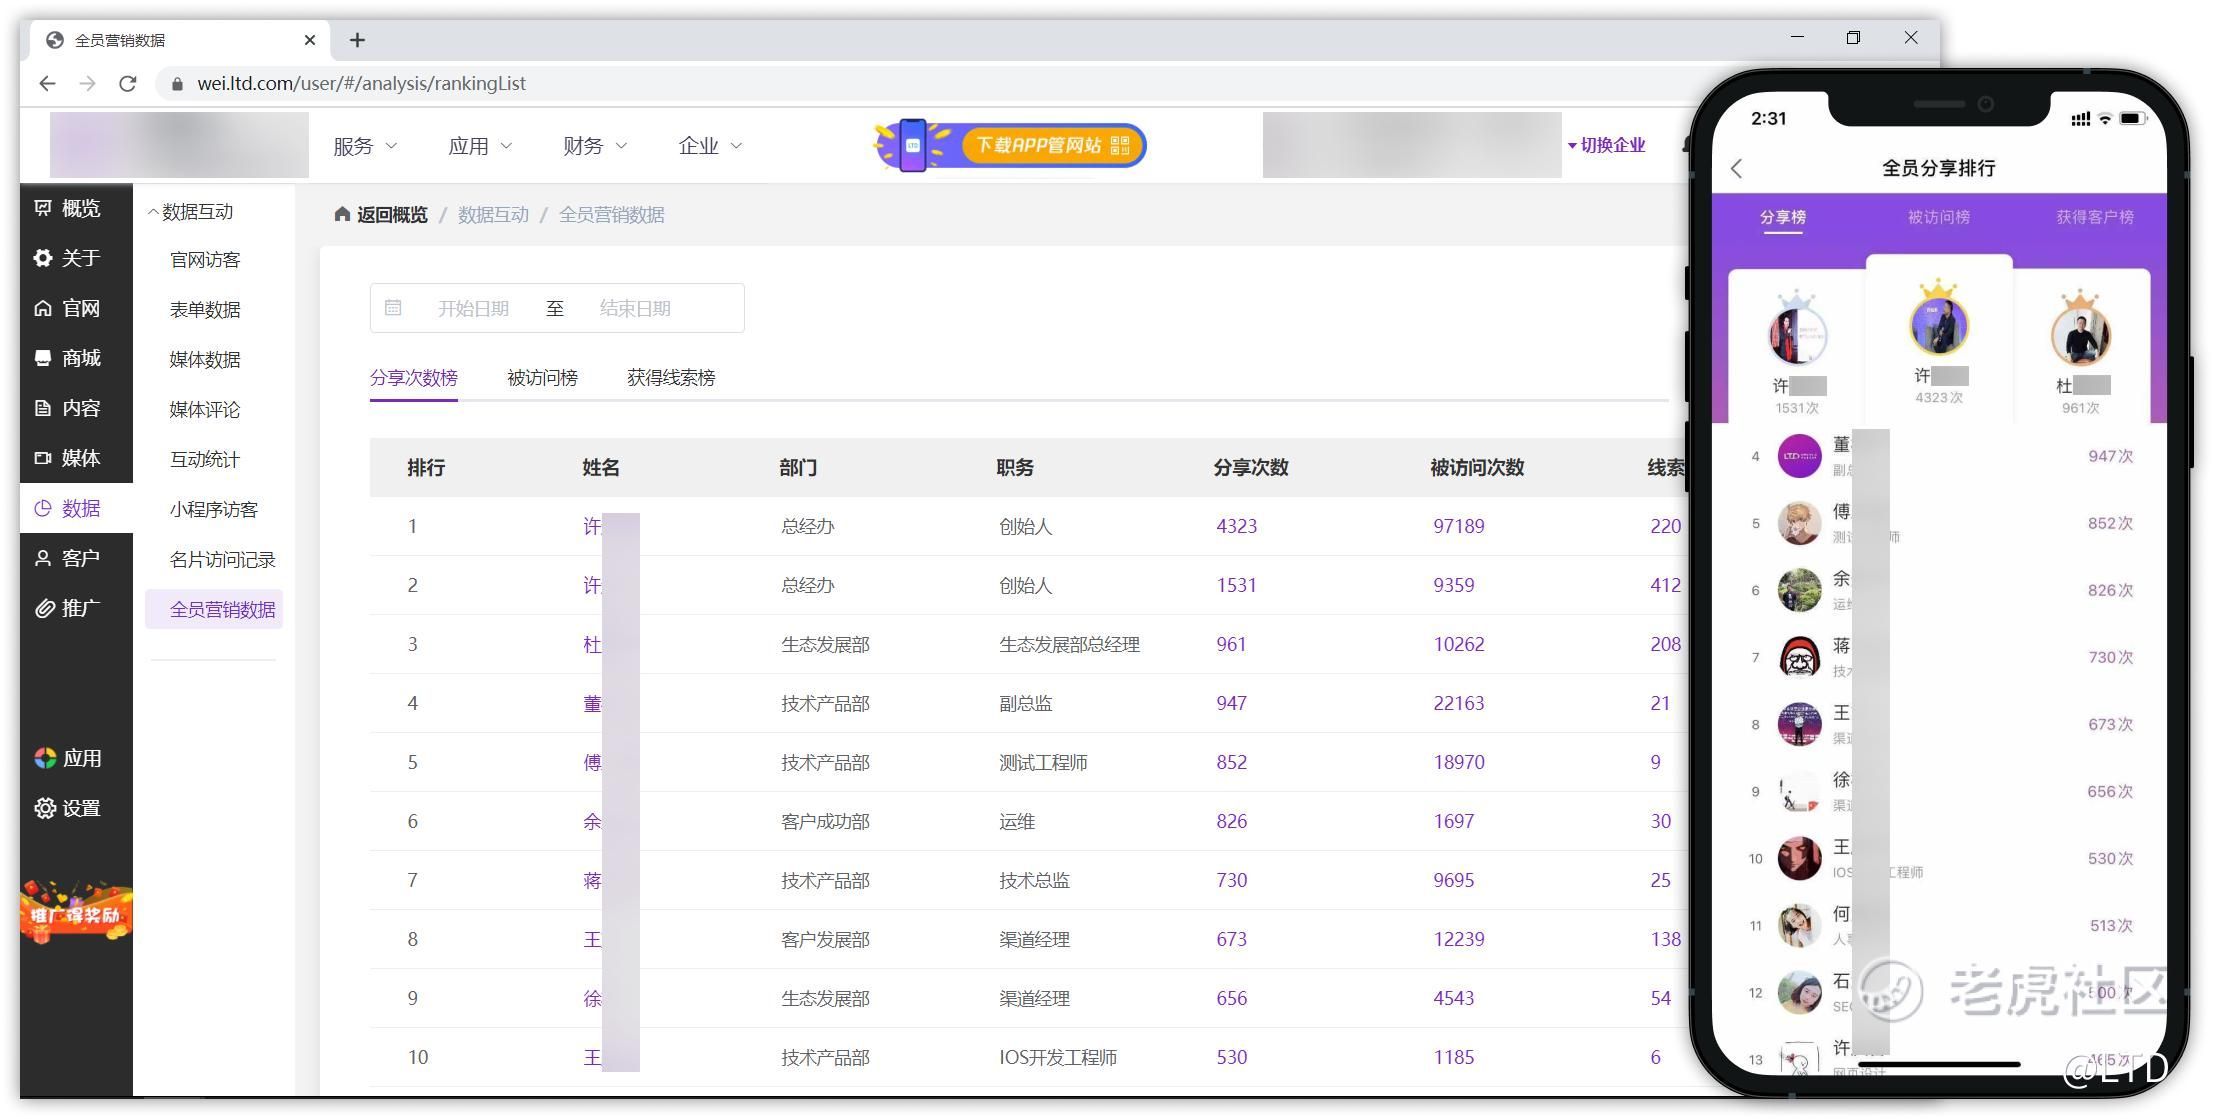The image size is (2214, 1119).
Task: Click the 下载APP管网站 banner button
Action: coord(1010,146)
